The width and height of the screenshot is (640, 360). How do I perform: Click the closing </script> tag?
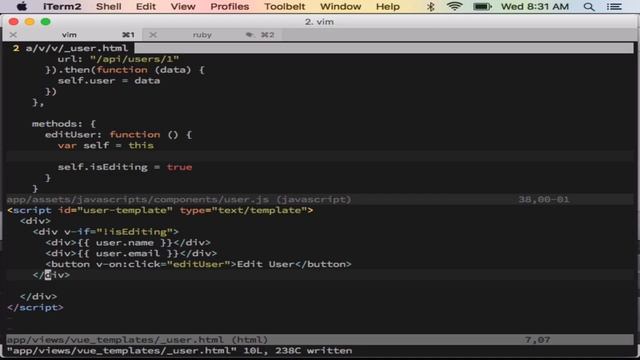tap(35, 307)
